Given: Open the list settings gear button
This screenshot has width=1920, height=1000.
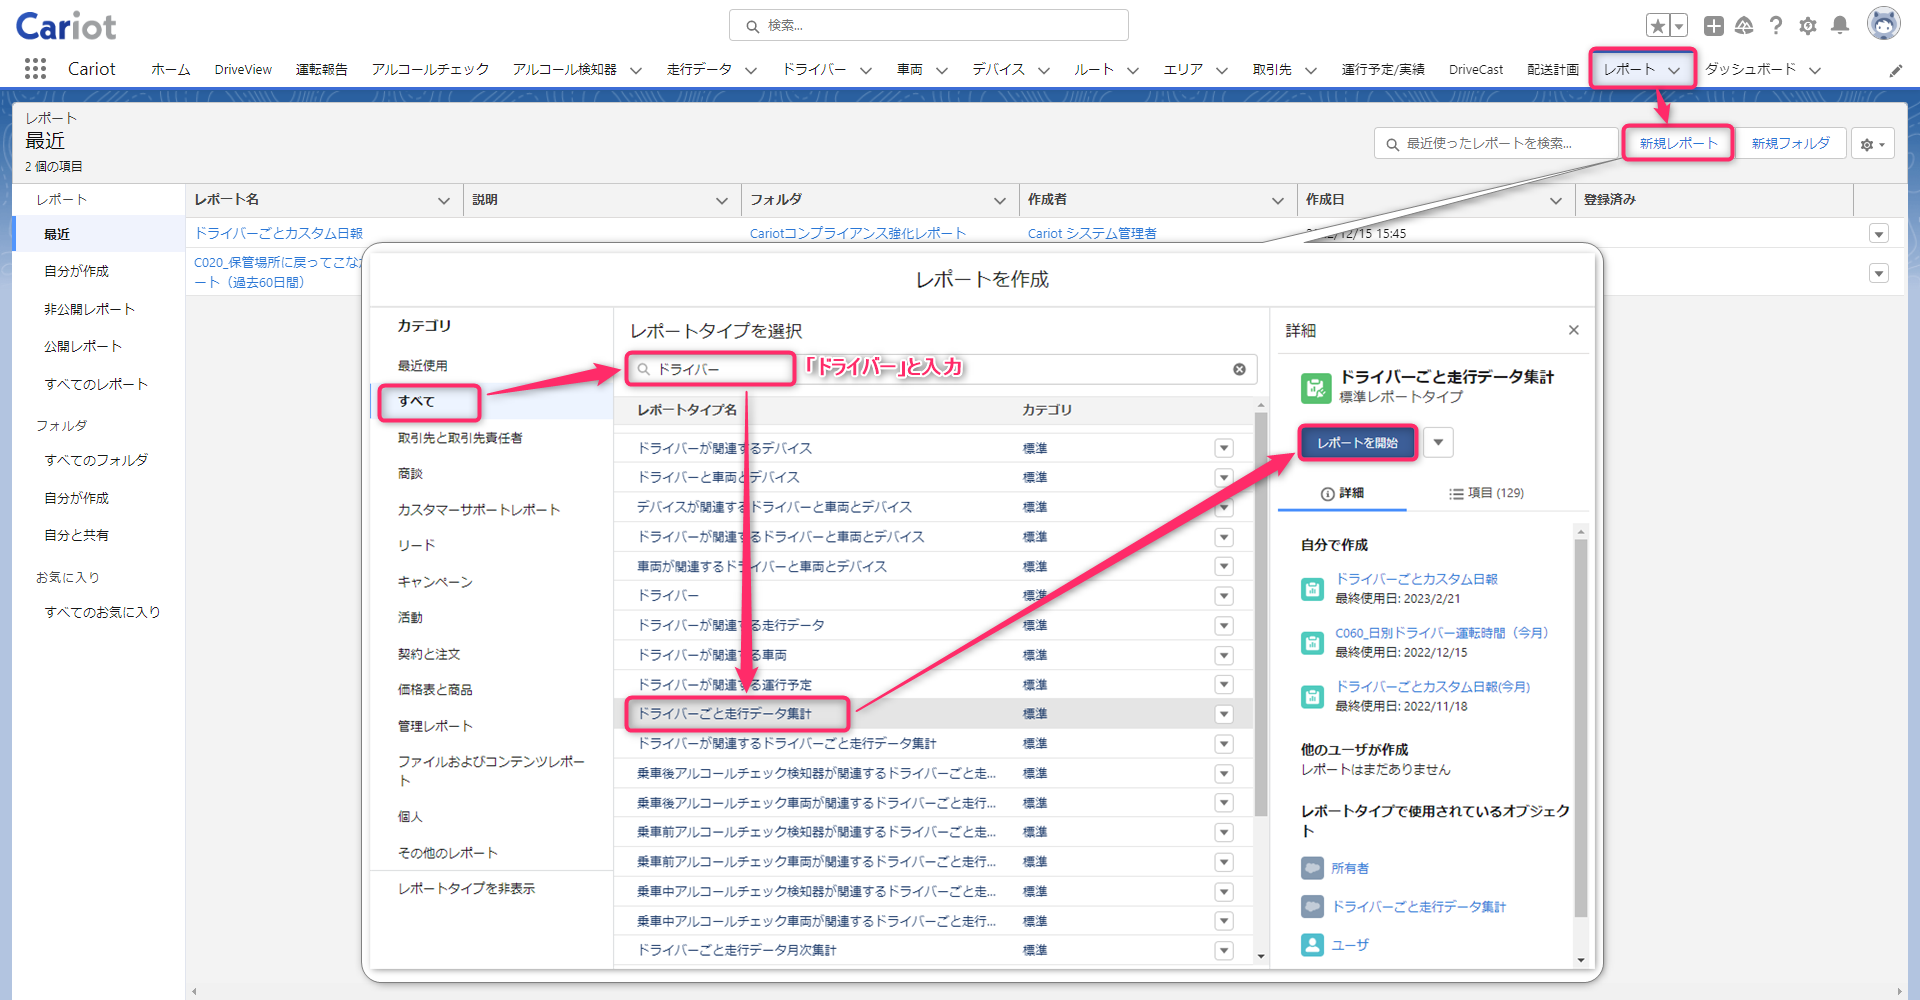Looking at the screenshot, I should pos(1873,144).
